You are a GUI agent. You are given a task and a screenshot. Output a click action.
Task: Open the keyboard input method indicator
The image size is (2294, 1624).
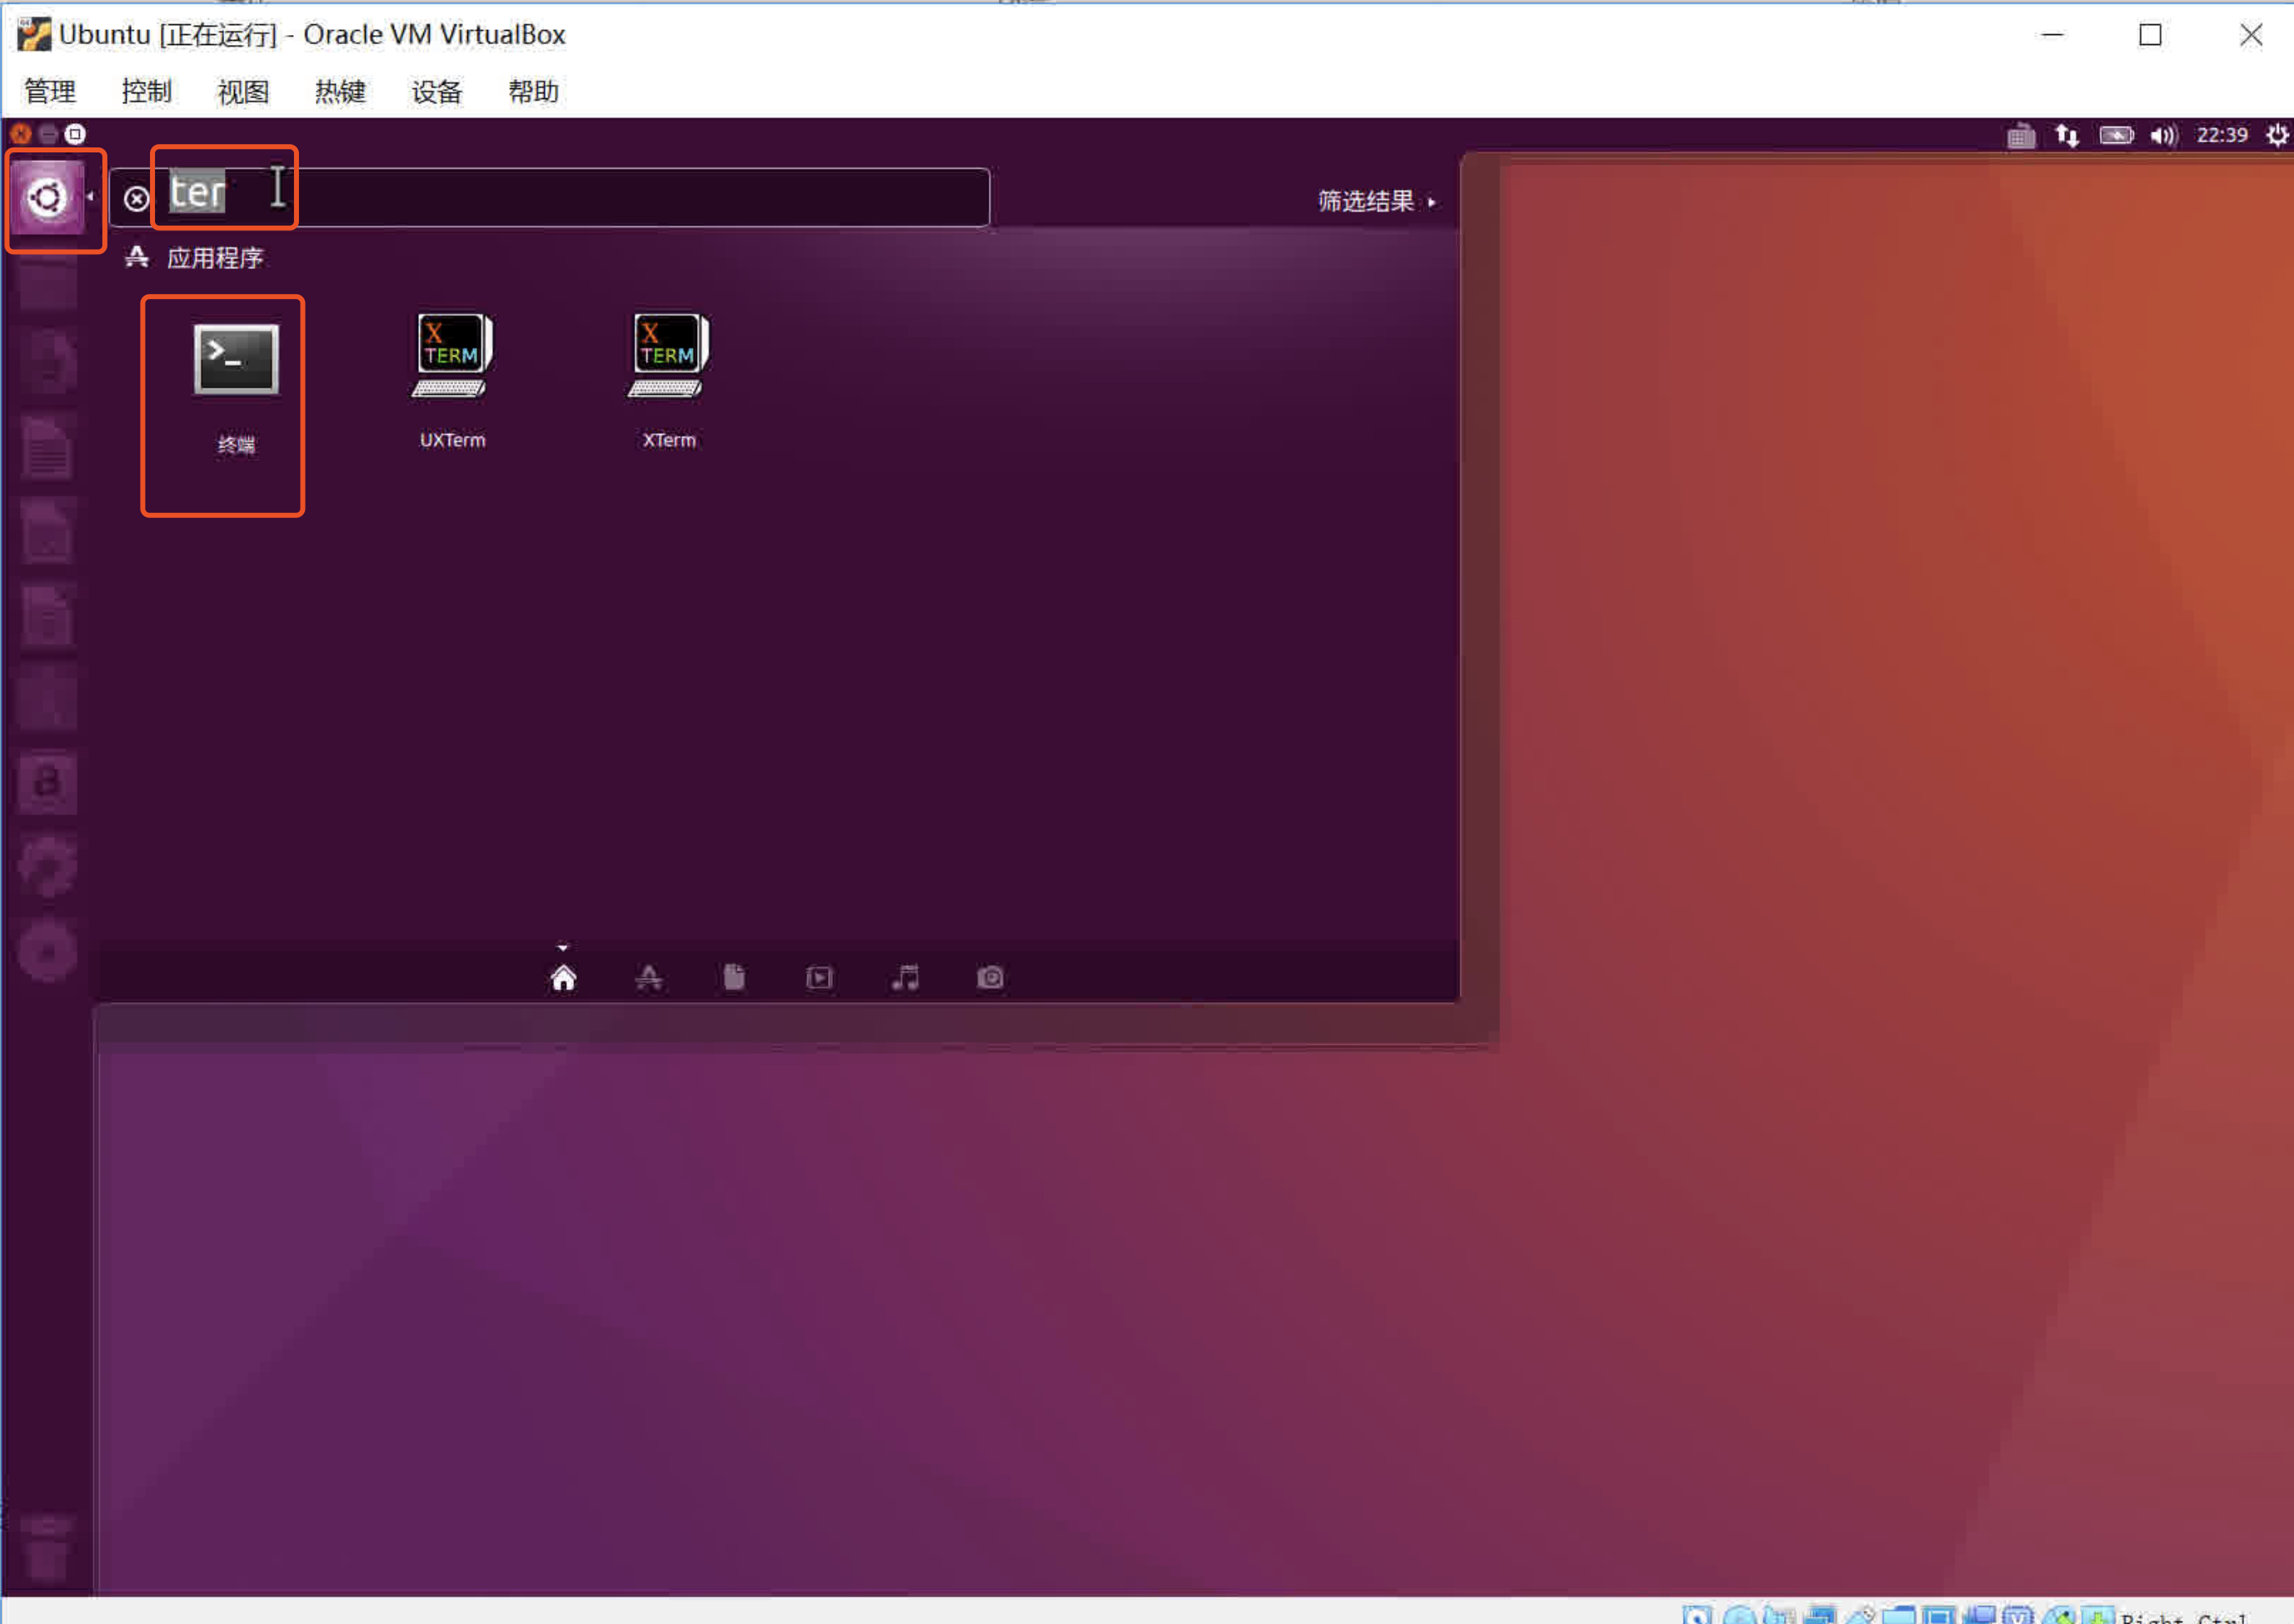2021,135
